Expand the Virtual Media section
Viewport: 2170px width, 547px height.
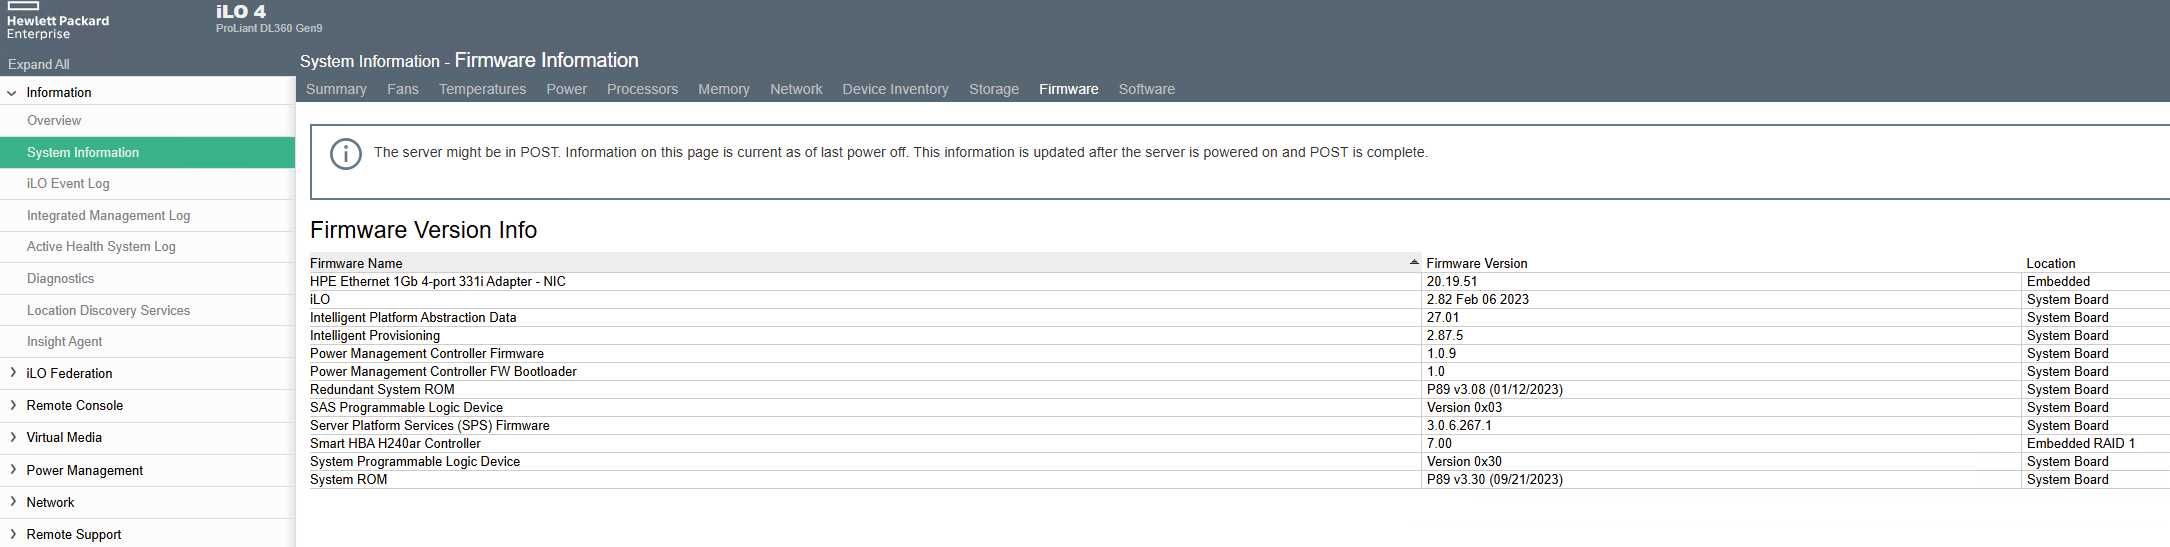coord(13,437)
